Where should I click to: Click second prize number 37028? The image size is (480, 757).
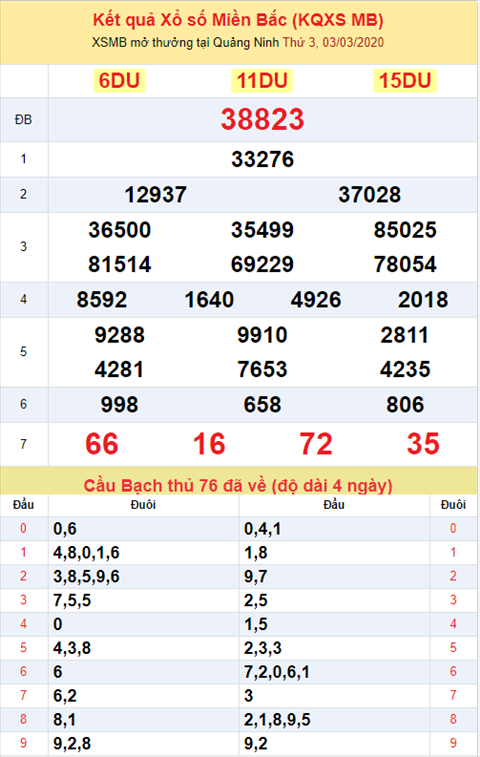click(x=369, y=195)
